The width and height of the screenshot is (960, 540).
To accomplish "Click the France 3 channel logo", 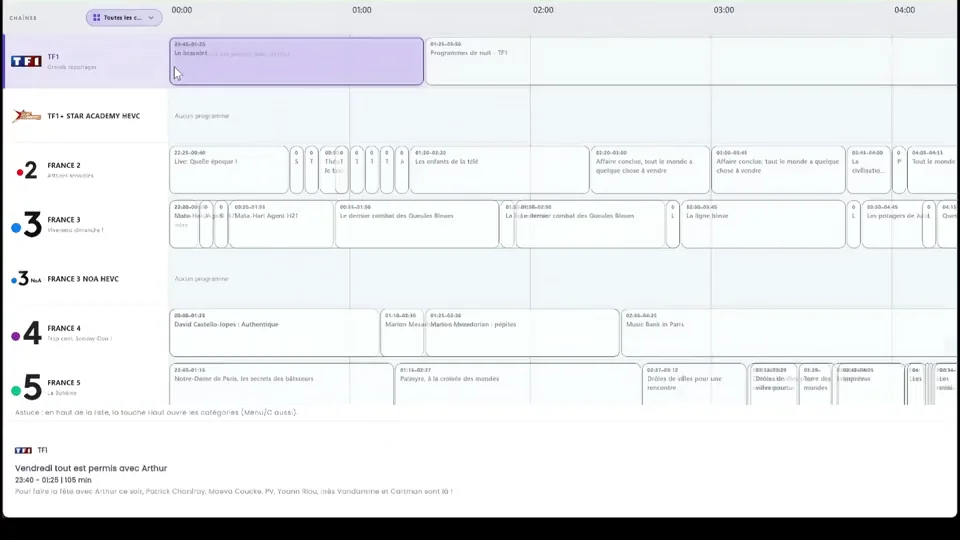I will [x=26, y=224].
